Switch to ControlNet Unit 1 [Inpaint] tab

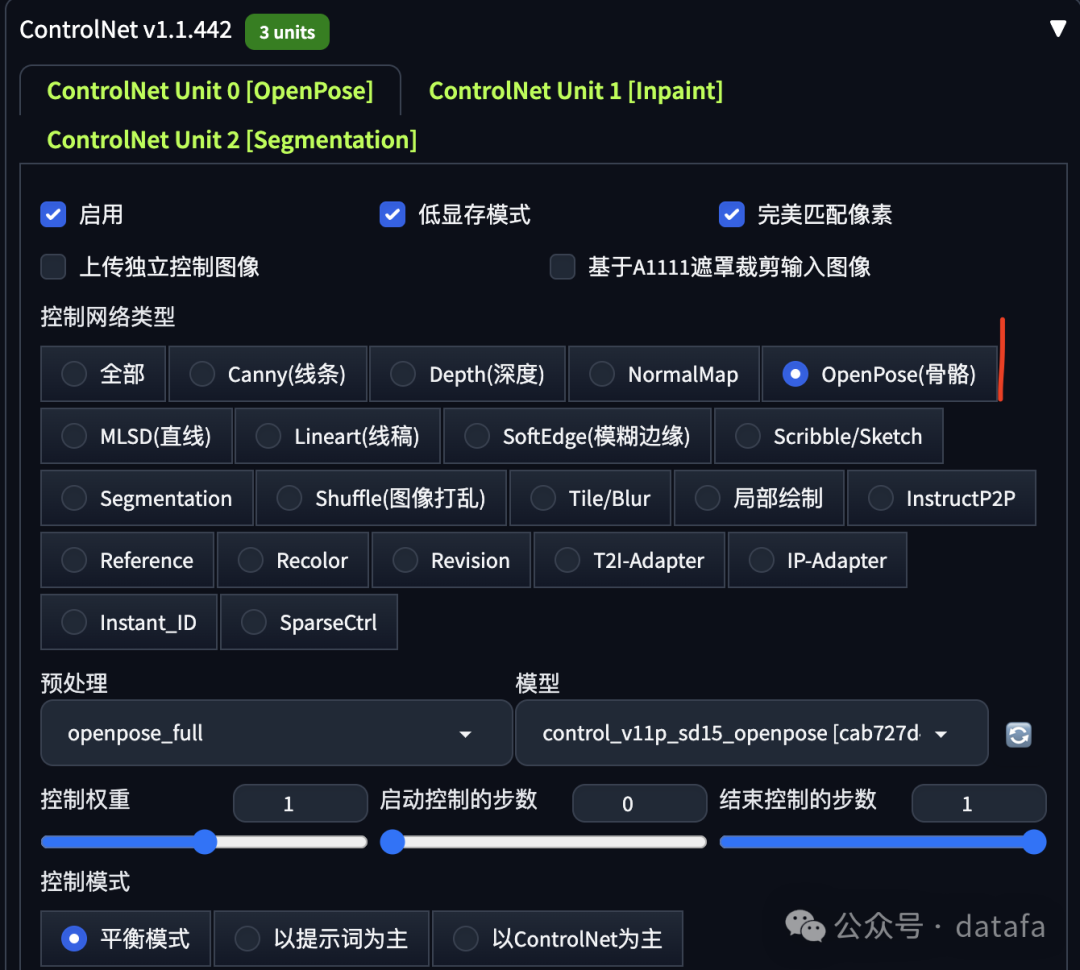tap(576, 91)
